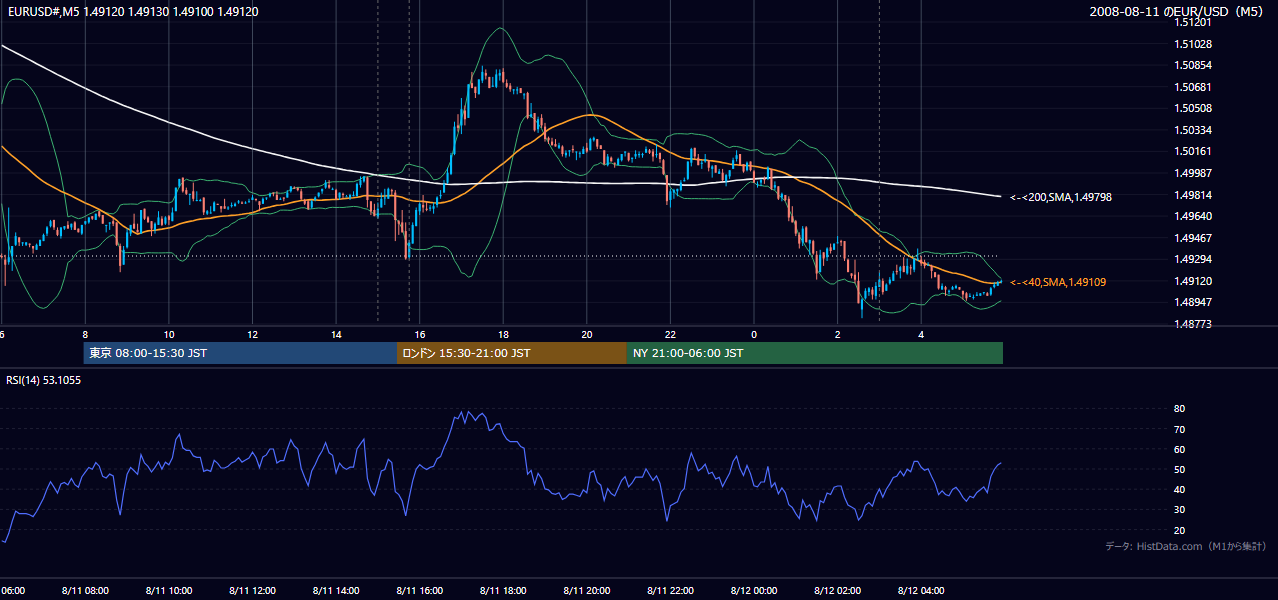
Task: Click the '8/12 00:00' bottom date label
Action: [754, 591]
